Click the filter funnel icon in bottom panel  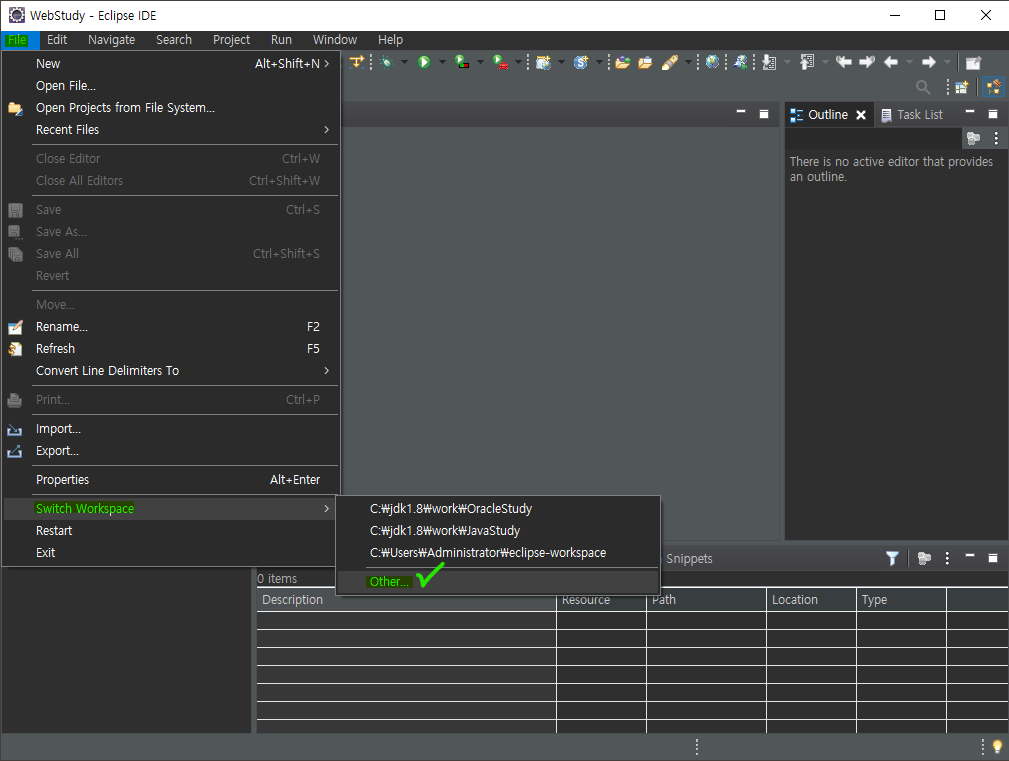click(892, 558)
